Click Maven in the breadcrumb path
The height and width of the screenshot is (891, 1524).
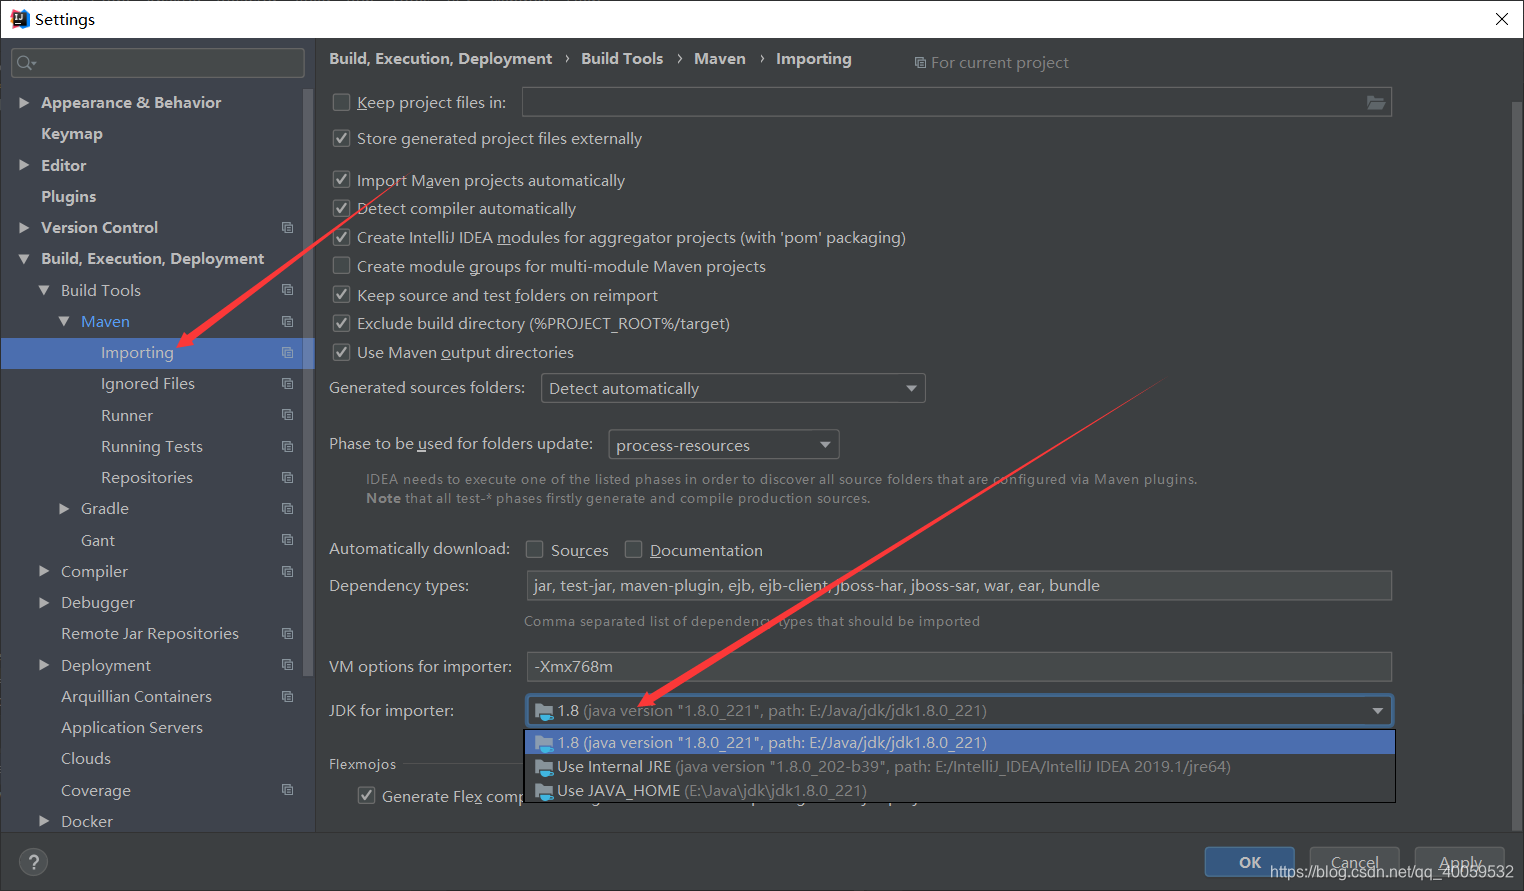click(x=720, y=59)
